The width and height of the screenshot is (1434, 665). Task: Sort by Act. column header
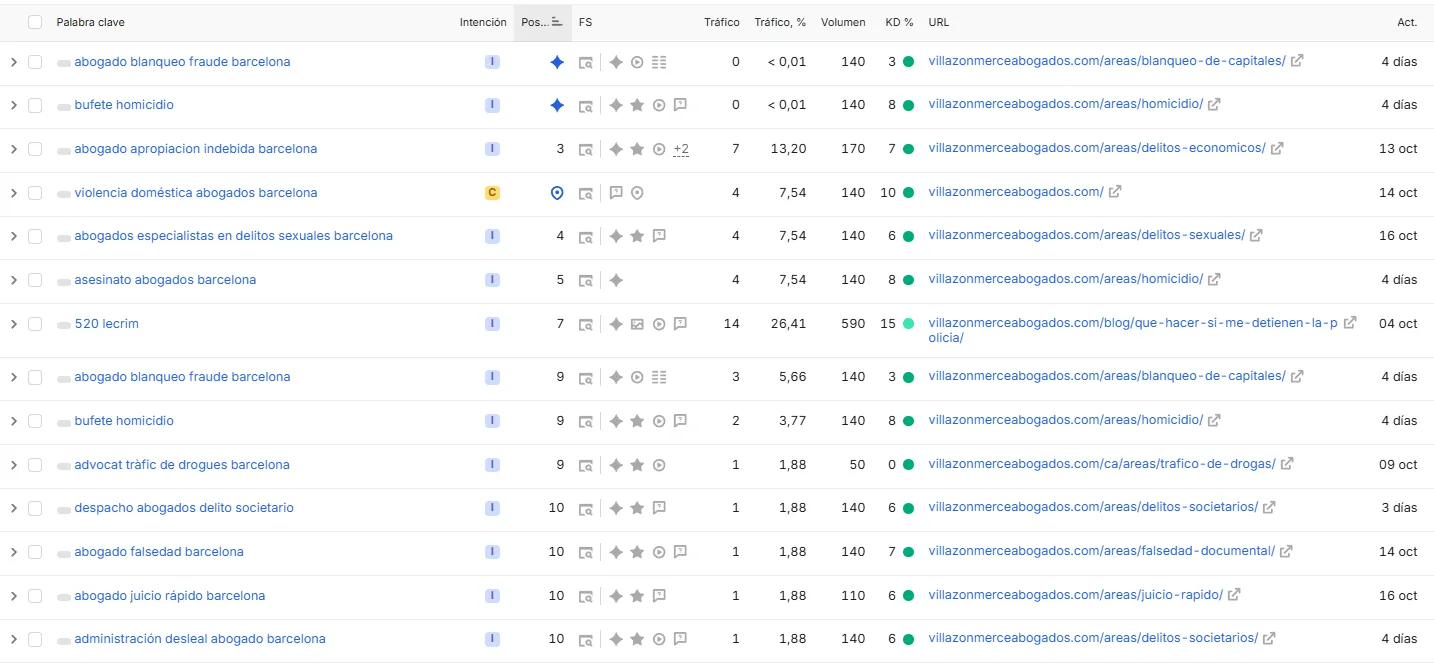1407,22
